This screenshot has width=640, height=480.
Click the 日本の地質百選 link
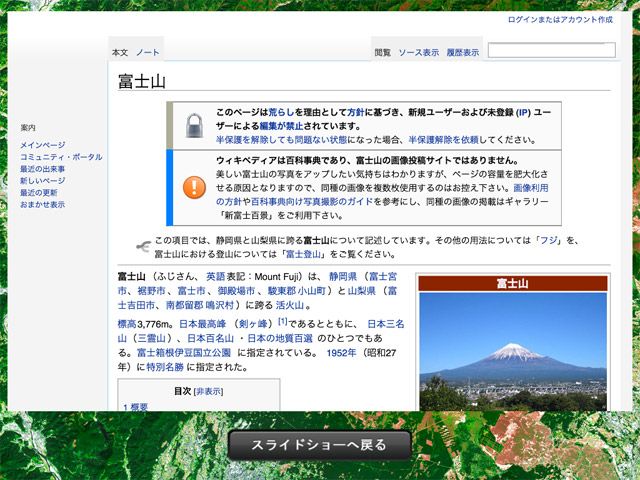[280, 338]
